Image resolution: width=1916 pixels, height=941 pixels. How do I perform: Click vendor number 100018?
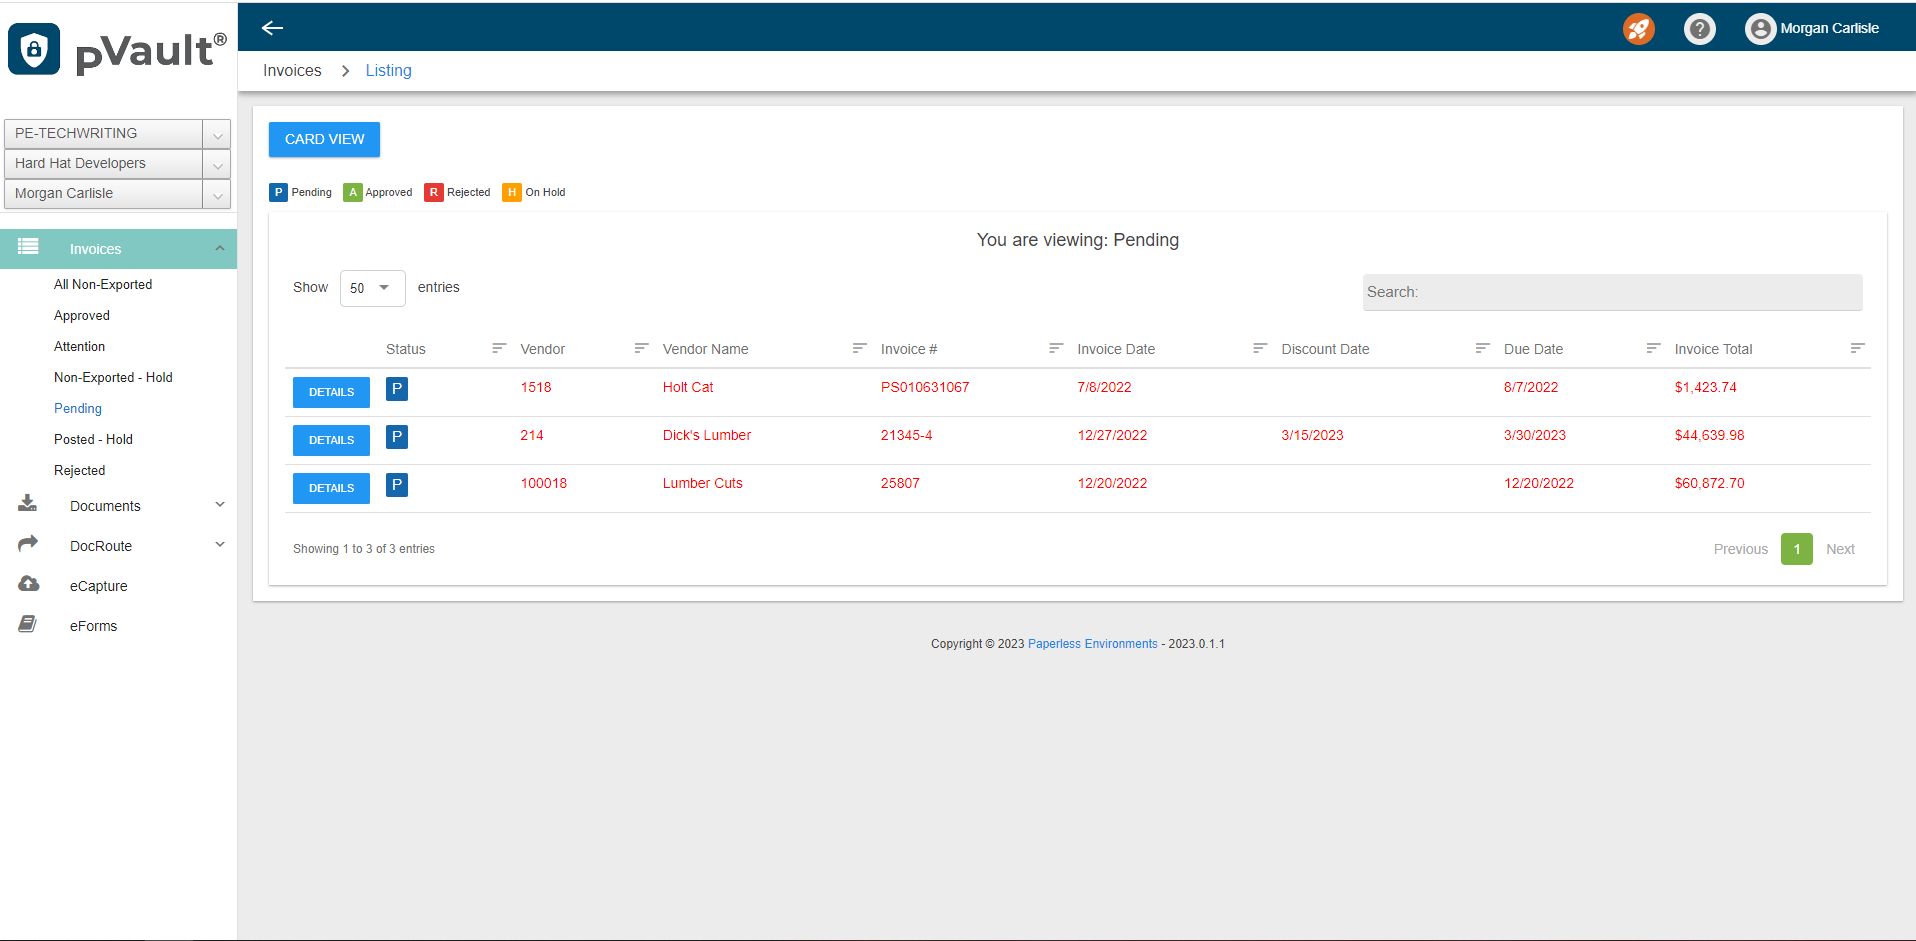pos(543,483)
